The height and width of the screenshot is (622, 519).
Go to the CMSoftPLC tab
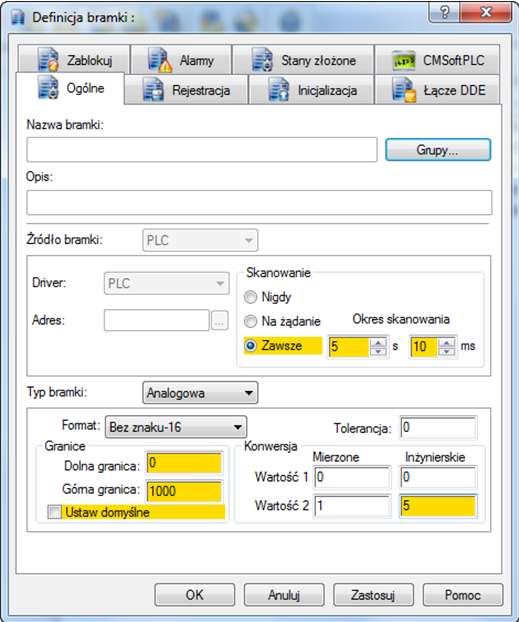tap(437, 60)
